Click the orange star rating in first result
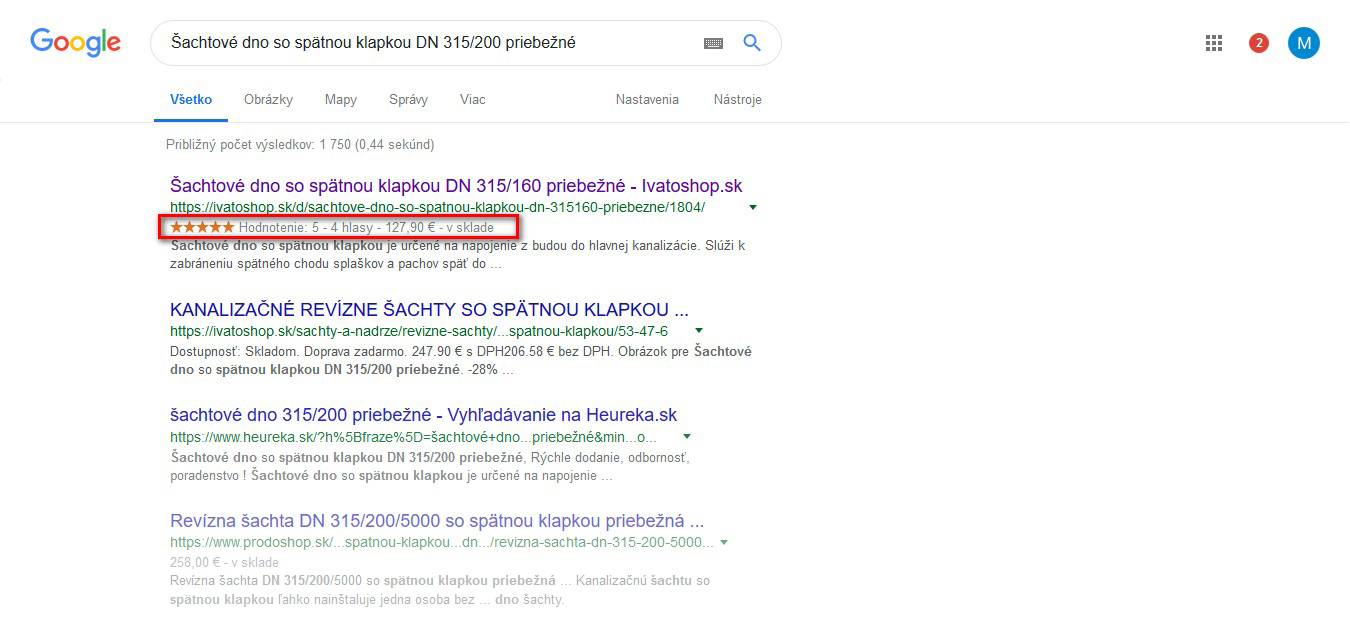Viewport: 1350px width, 631px height. [202, 227]
